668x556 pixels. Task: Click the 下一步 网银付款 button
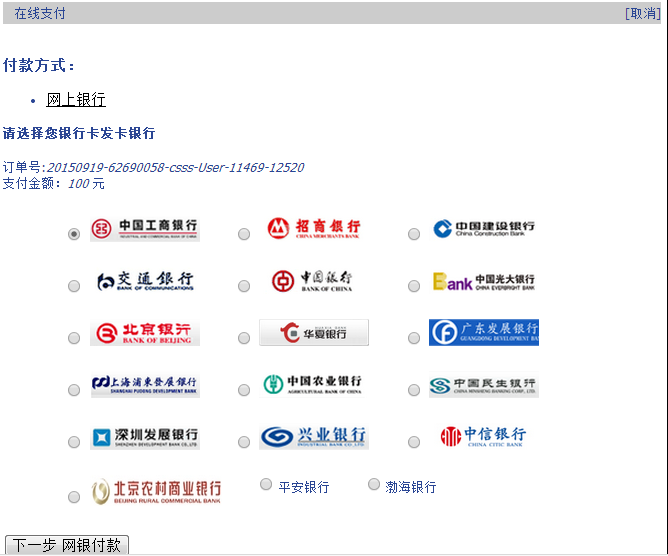click(67, 545)
